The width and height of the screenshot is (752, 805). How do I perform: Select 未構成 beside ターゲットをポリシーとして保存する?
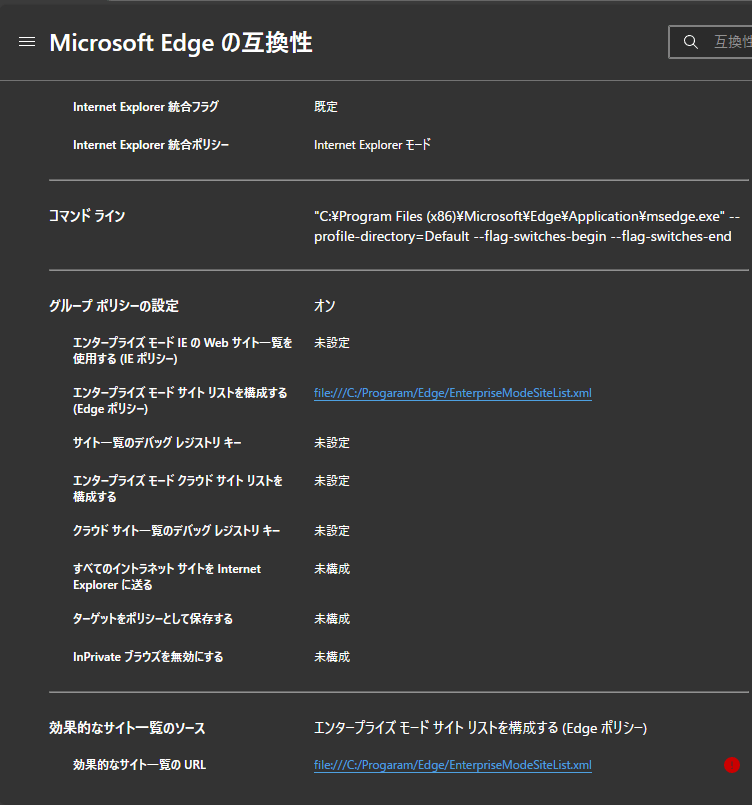pyautogui.click(x=332, y=619)
